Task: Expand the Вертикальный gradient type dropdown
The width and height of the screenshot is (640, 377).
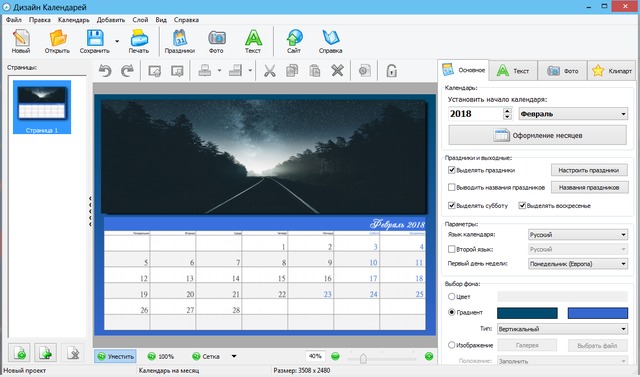Action: coord(562,329)
